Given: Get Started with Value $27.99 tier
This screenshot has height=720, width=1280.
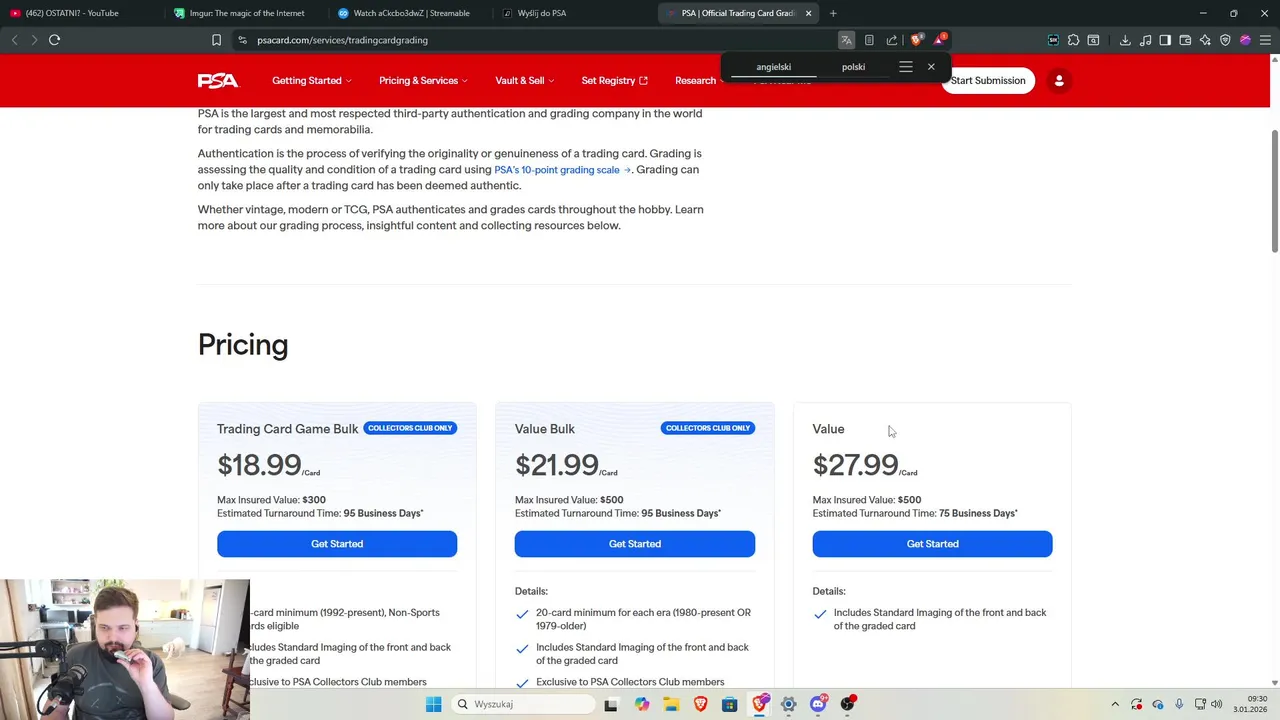Looking at the screenshot, I should coord(932,544).
